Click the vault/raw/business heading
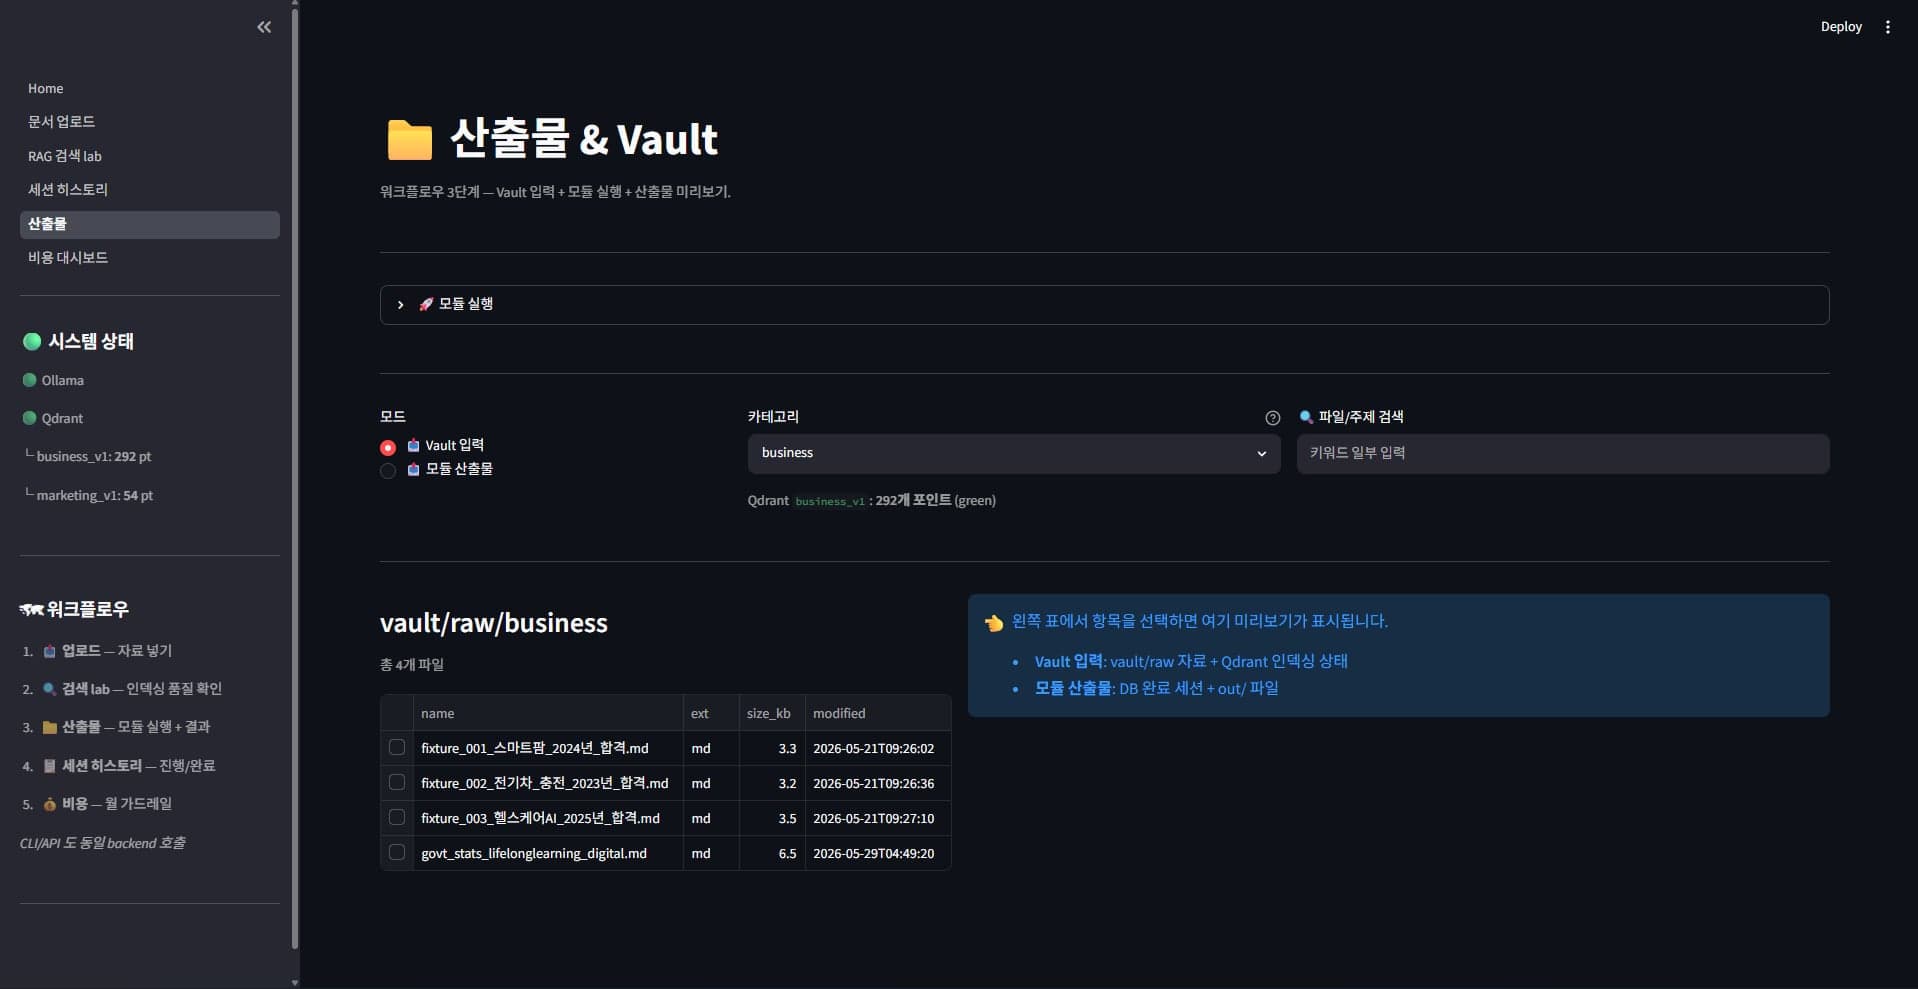1918x989 pixels. point(494,623)
